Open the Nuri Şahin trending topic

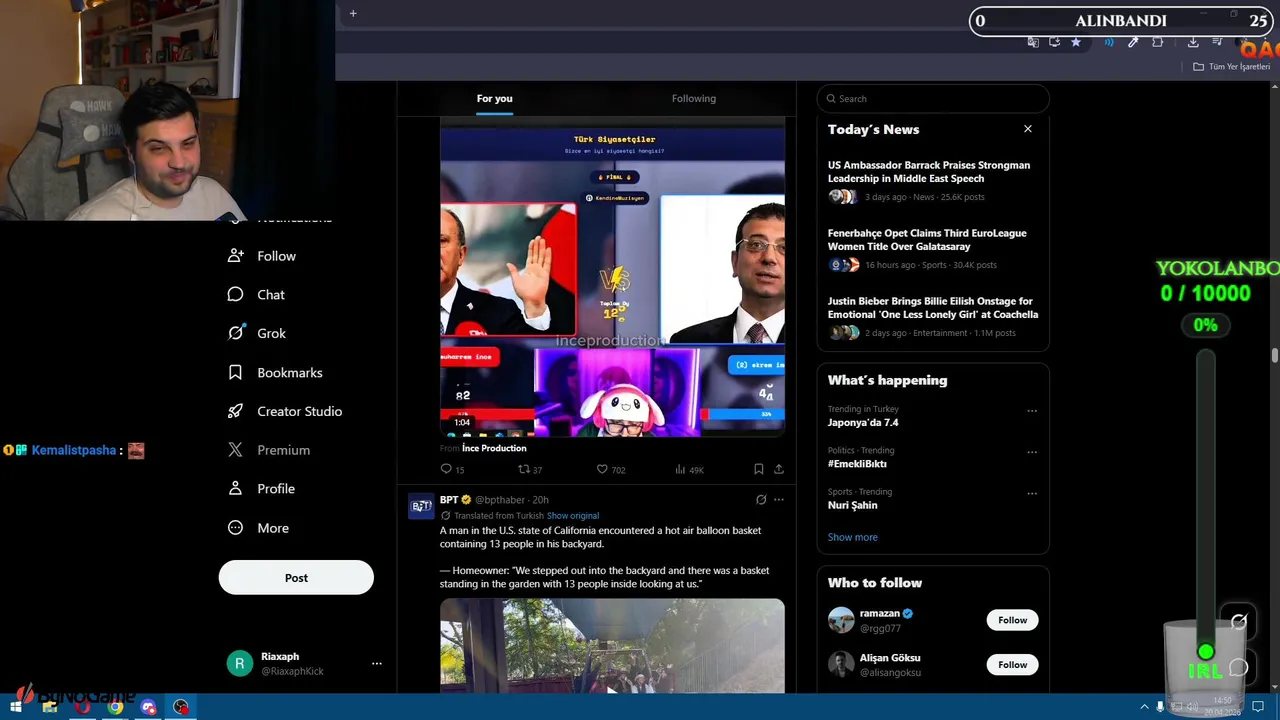tap(852, 505)
